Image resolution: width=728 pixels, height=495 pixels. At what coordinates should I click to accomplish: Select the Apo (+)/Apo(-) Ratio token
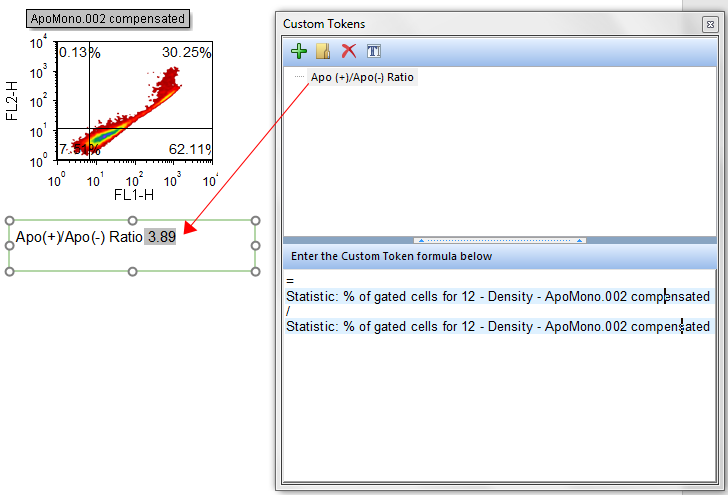click(x=362, y=77)
